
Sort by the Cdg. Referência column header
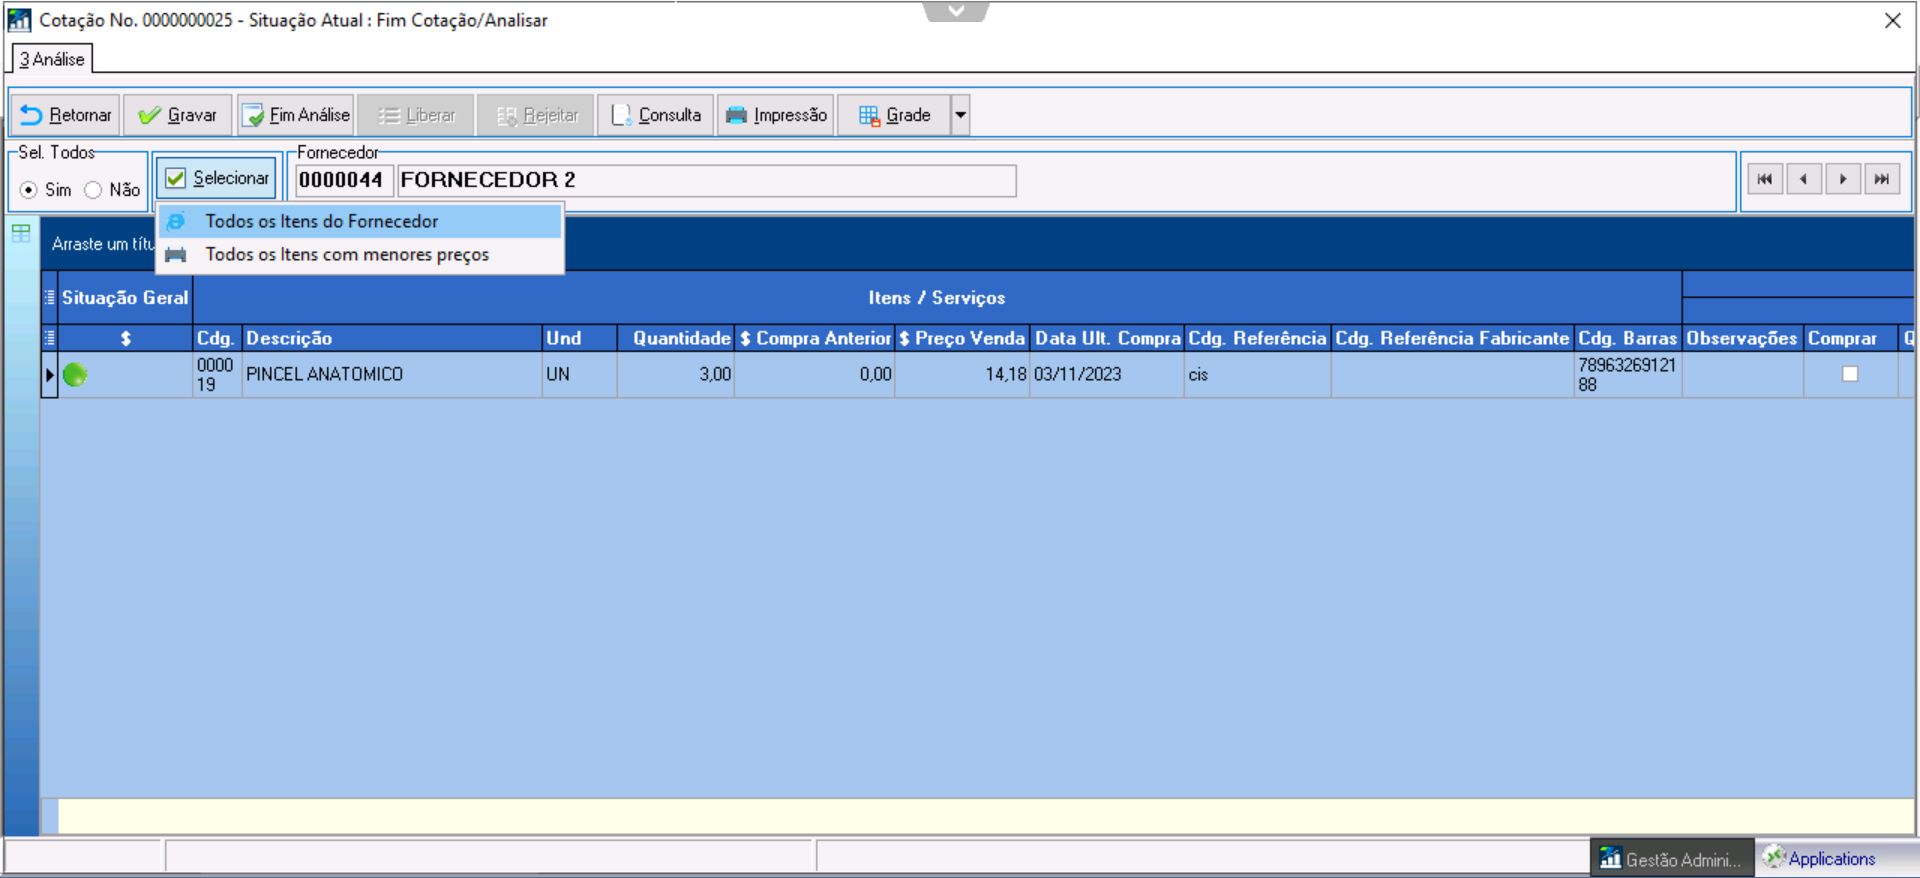click(x=1257, y=338)
